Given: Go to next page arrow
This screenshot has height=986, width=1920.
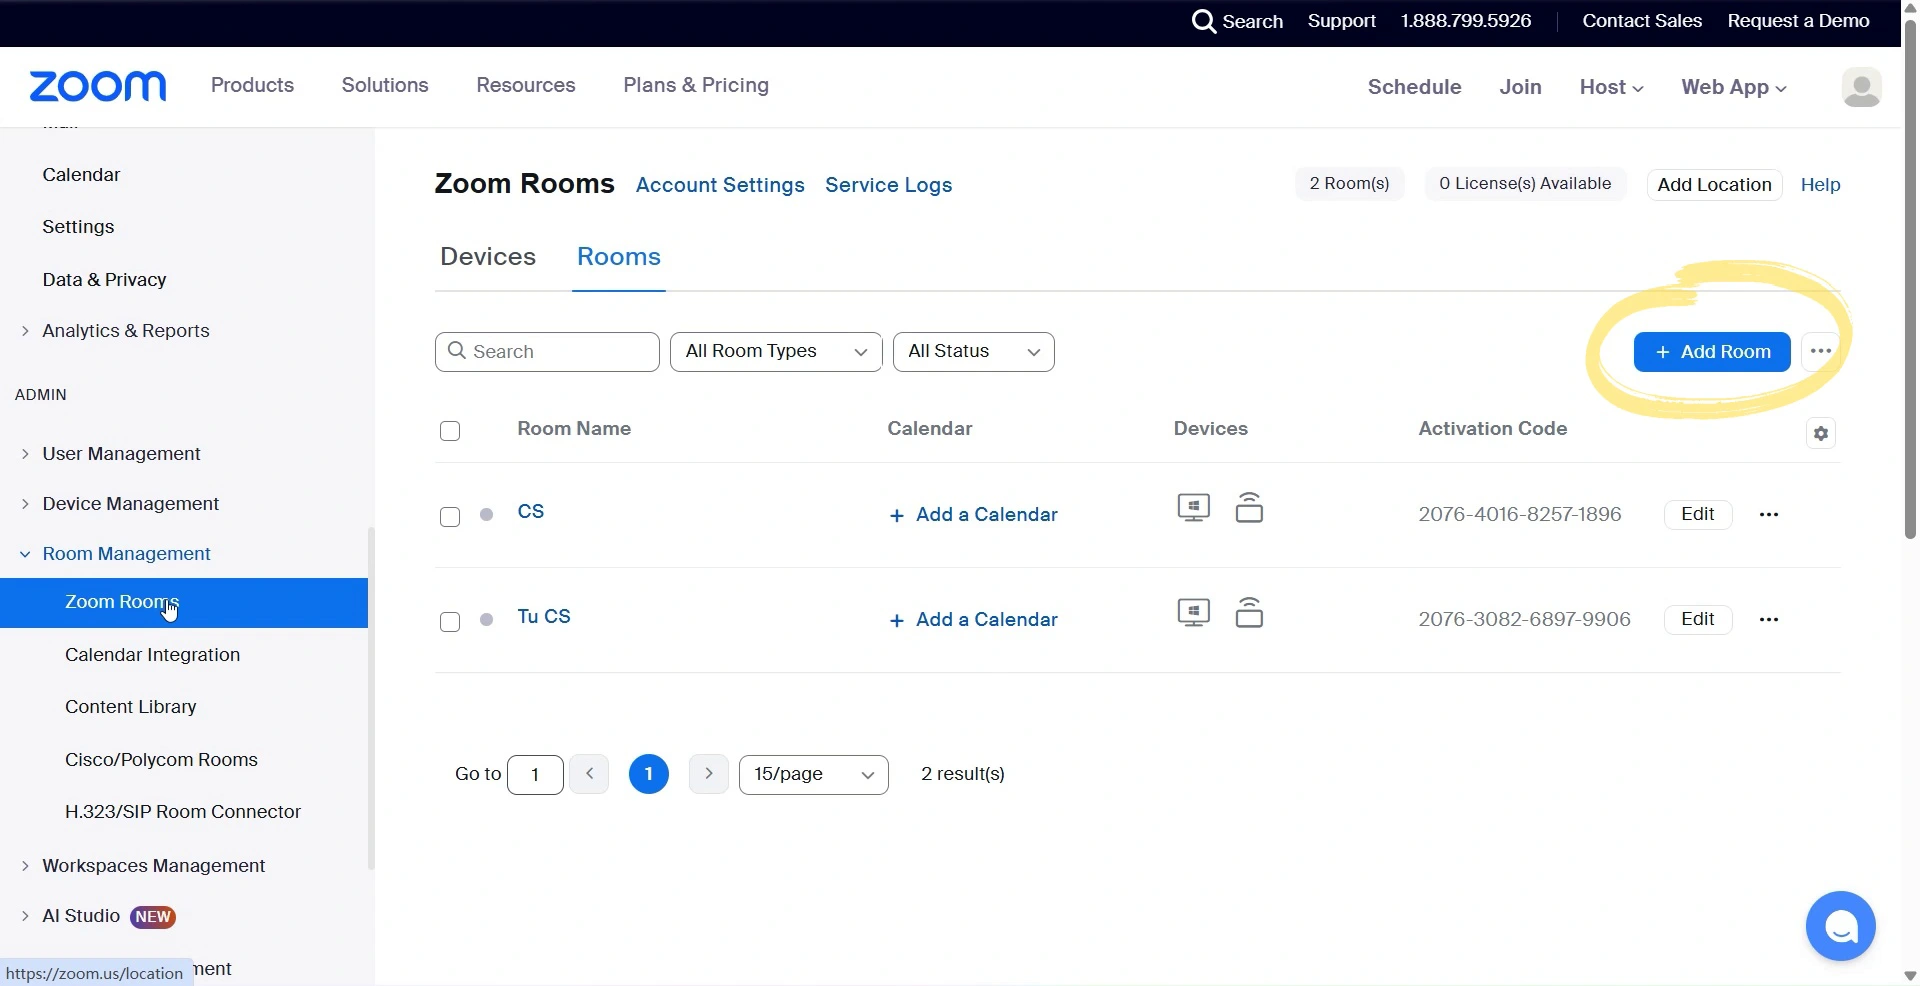Looking at the screenshot, I should point(708,774).
